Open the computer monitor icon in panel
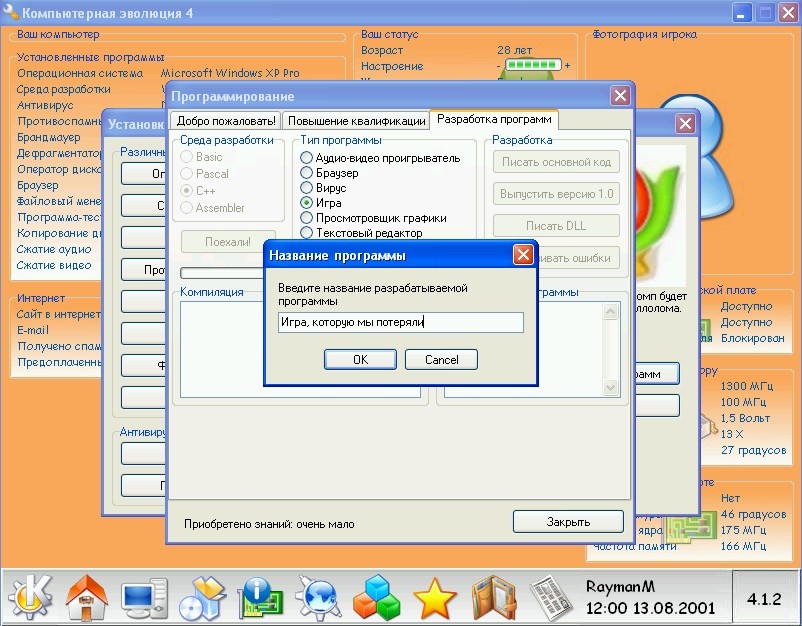 pos(145,598)
